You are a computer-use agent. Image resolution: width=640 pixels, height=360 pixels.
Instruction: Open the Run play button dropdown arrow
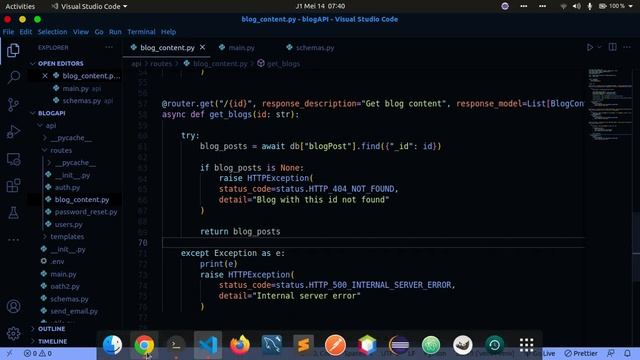click(x=600, y=47)
